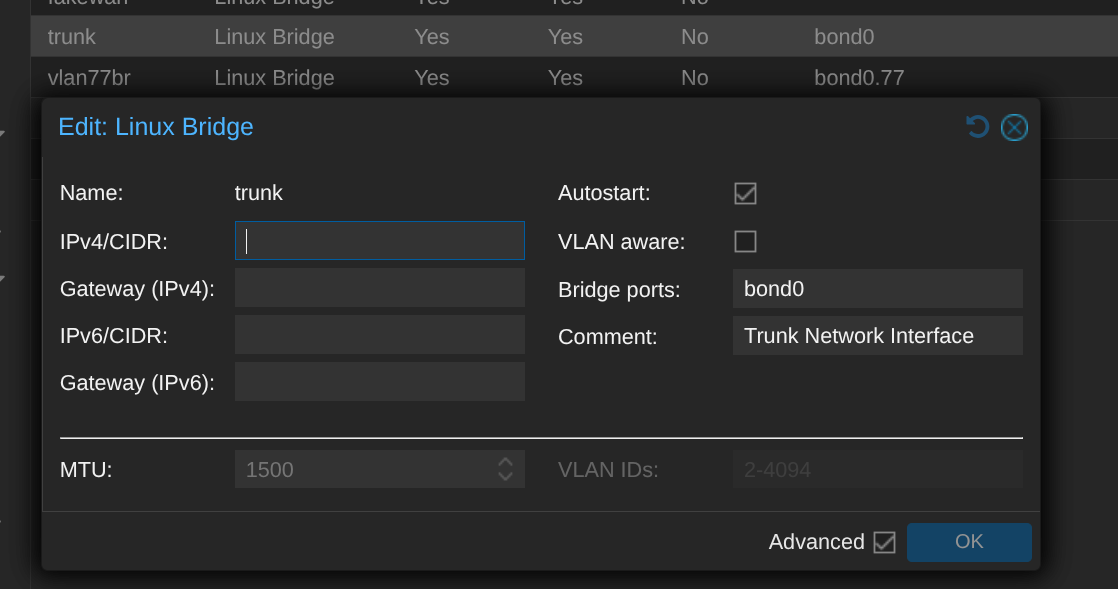Edit the Bridge ports field
This screenshot has height=589, width=1118.
point(877,289)
